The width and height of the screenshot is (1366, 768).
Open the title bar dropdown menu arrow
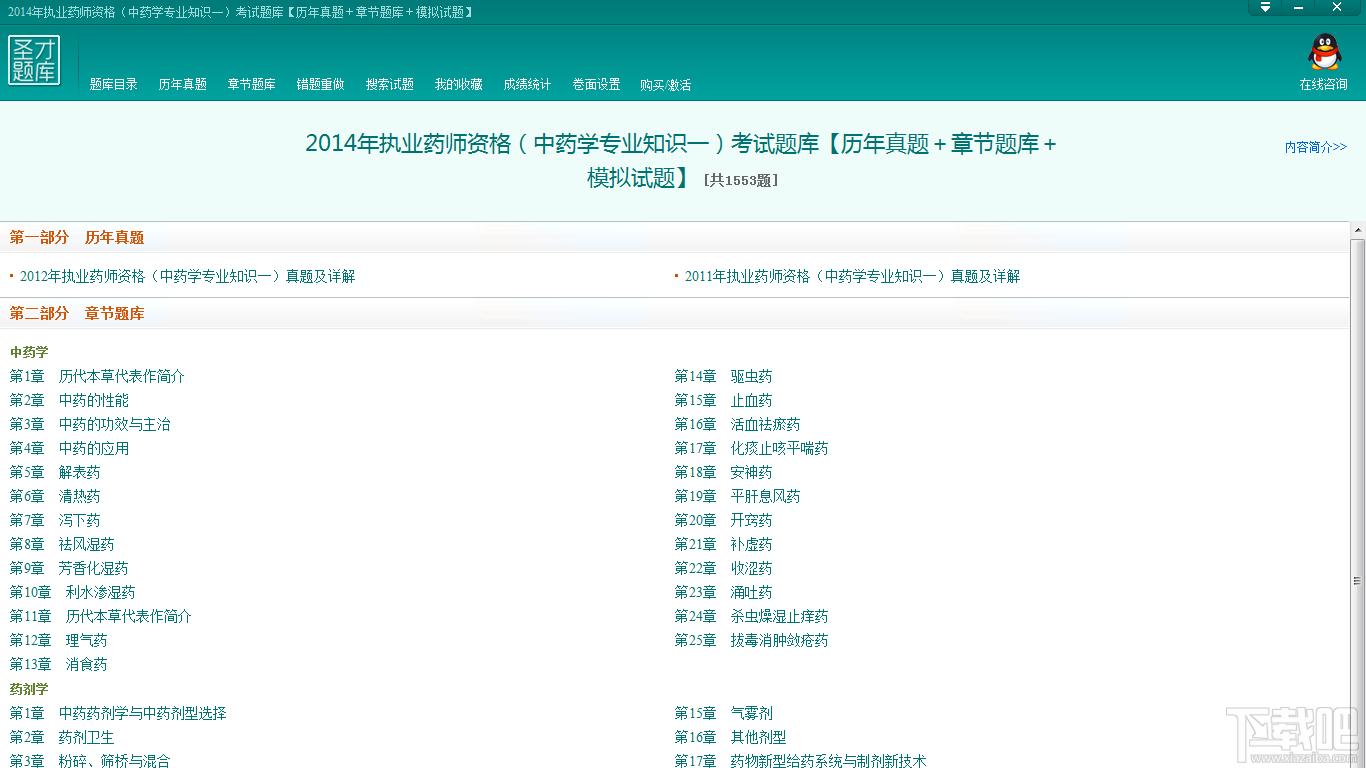point(1265,7)
